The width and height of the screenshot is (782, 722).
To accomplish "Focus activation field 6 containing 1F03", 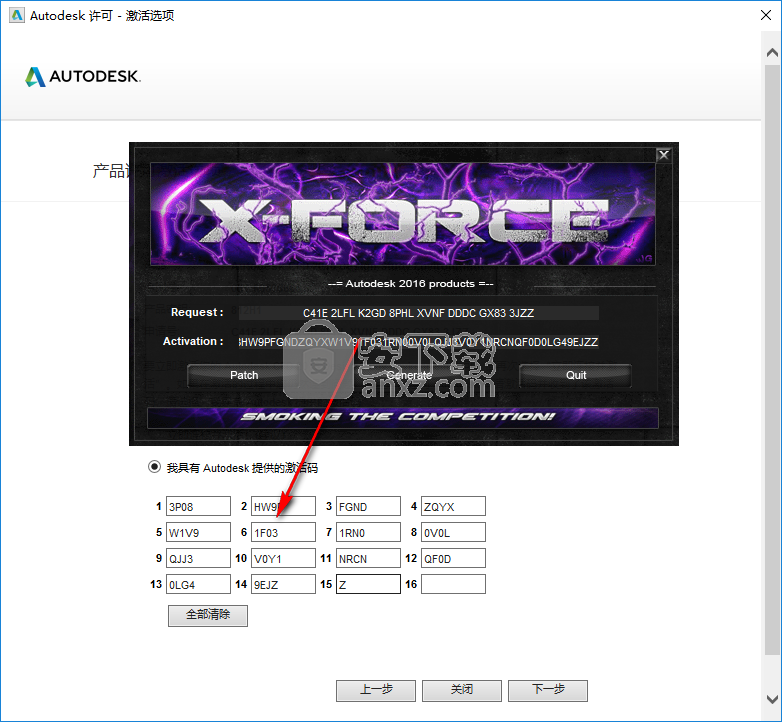I will [x=283, y=532].
